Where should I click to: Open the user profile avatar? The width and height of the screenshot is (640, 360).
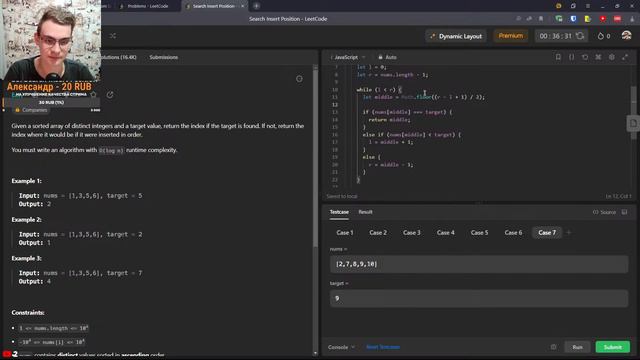[x=626, y=36]
